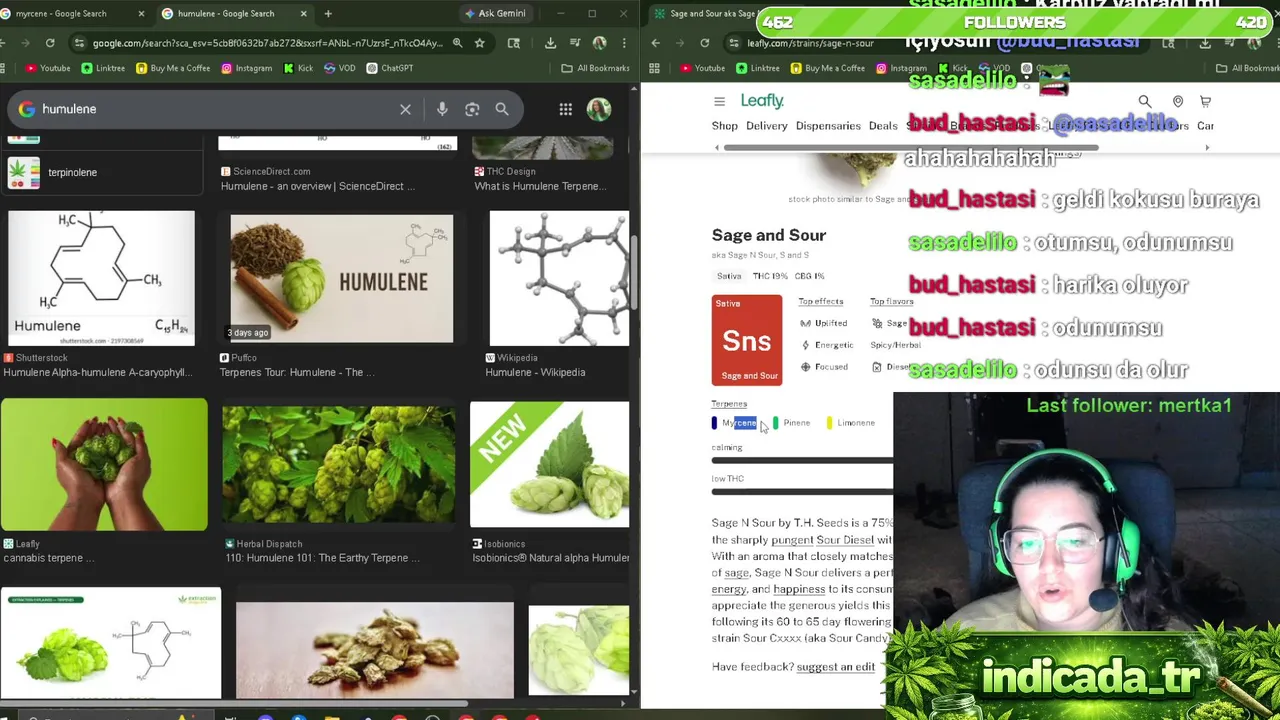Click the Energetic effect
The image size is (1280, 720).
pos(826,345)
